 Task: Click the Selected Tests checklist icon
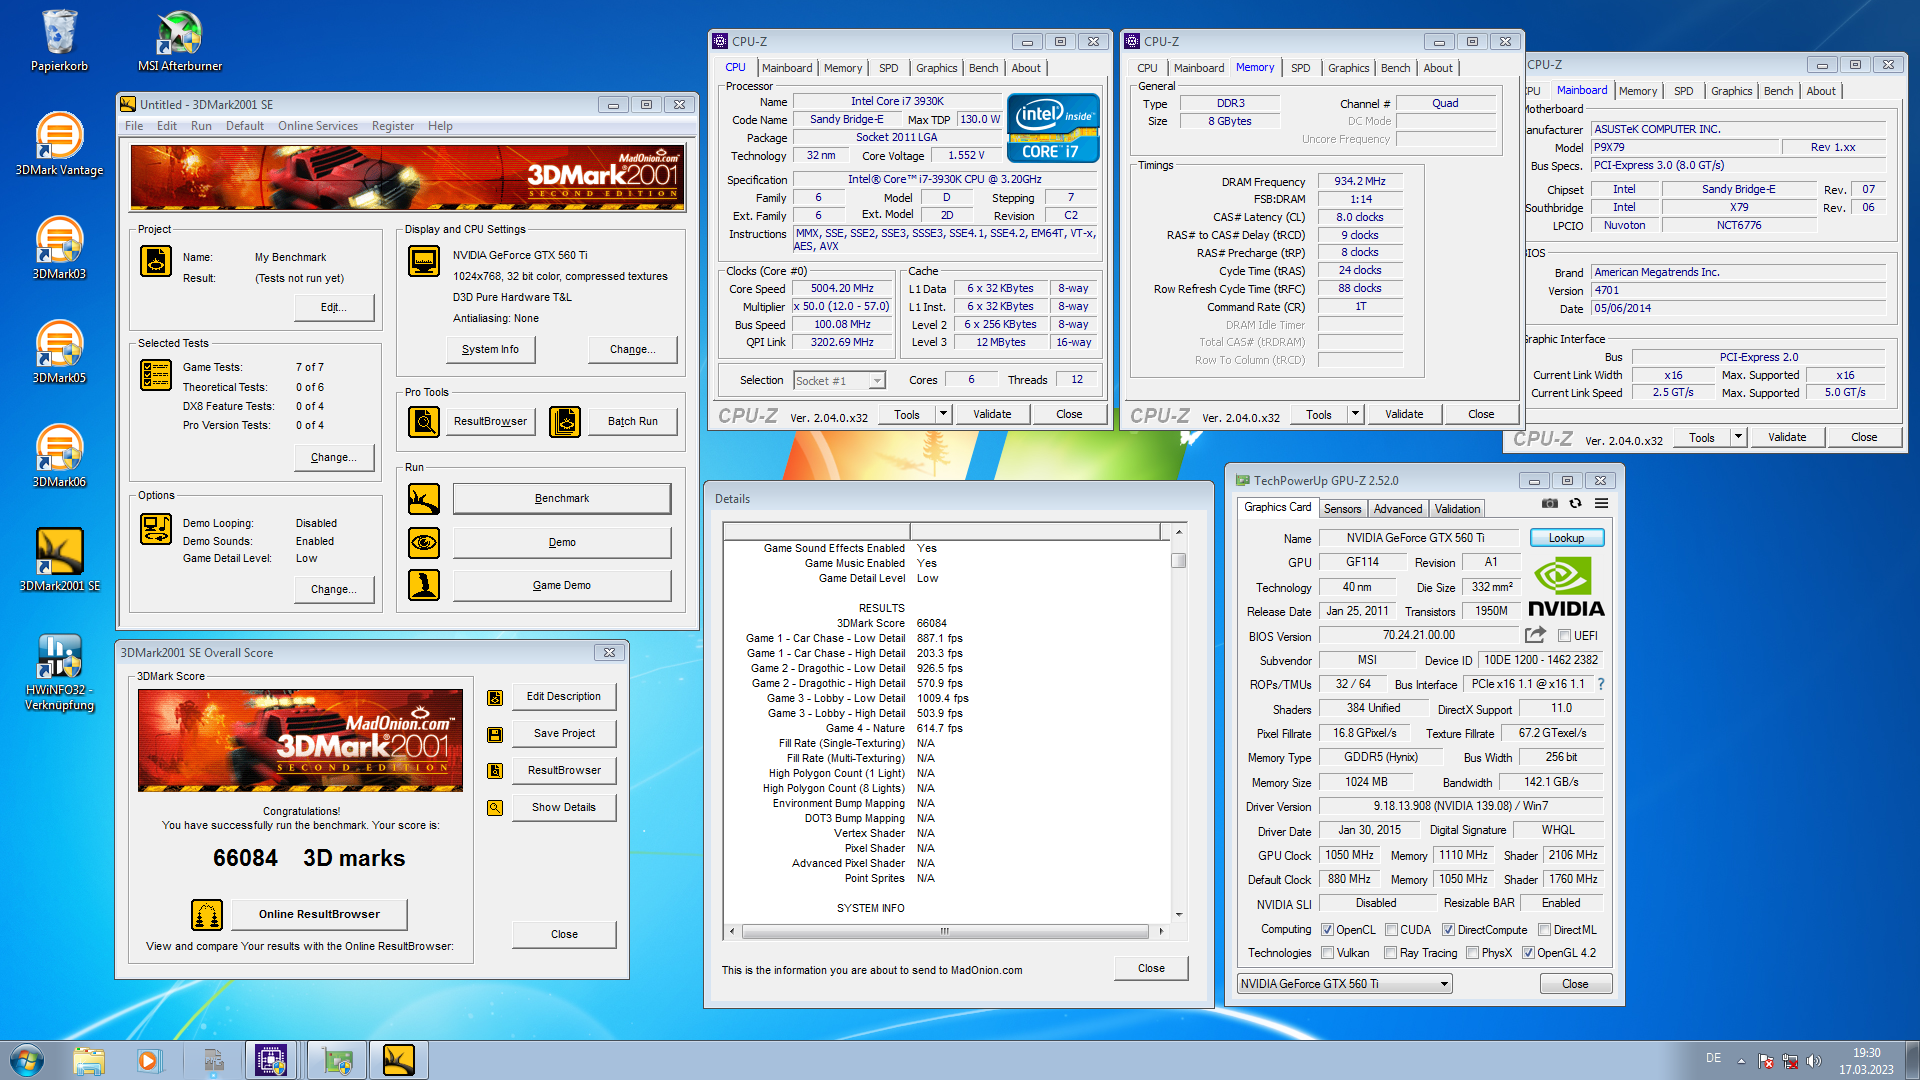pos(156,375)
